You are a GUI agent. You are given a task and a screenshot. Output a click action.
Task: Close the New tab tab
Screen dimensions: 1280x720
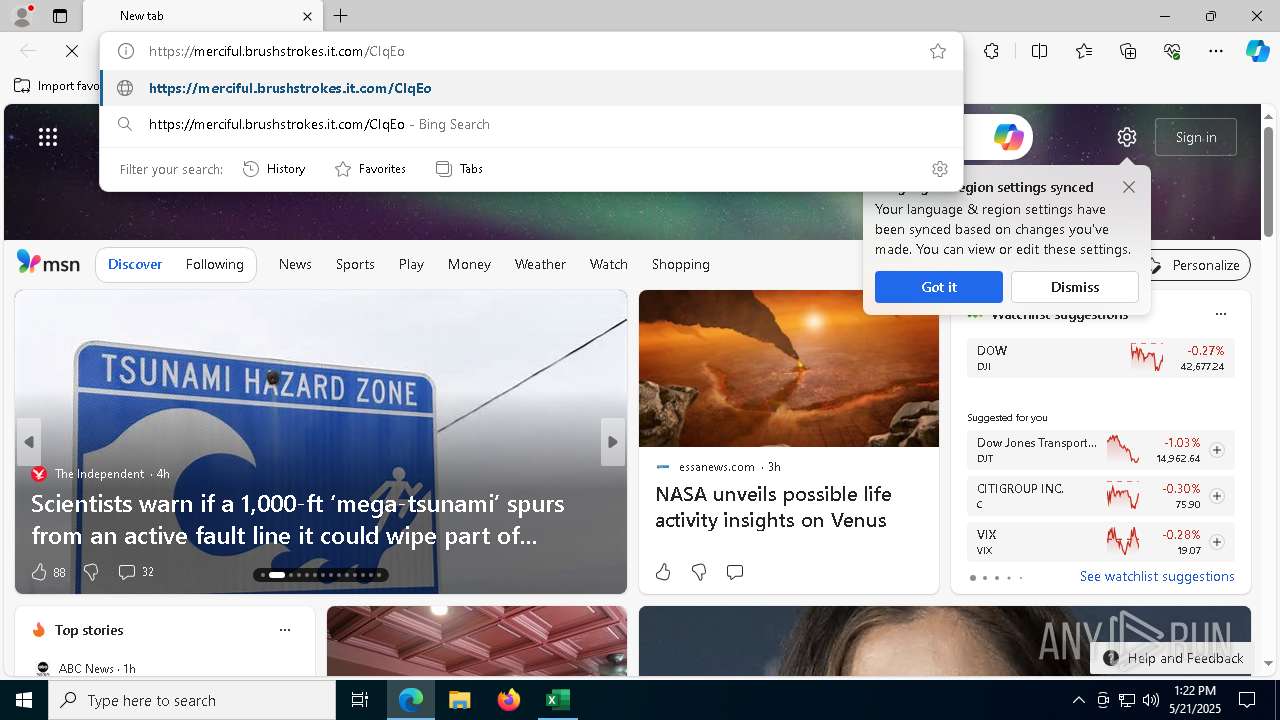point(307,16)
